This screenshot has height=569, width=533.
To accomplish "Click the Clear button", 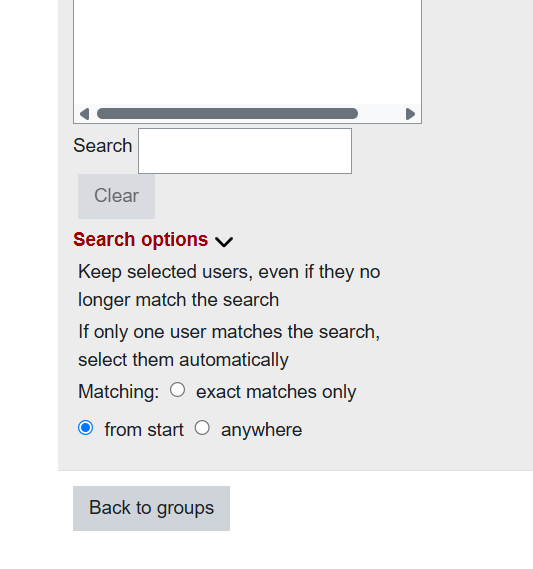I will coord(116,196).
